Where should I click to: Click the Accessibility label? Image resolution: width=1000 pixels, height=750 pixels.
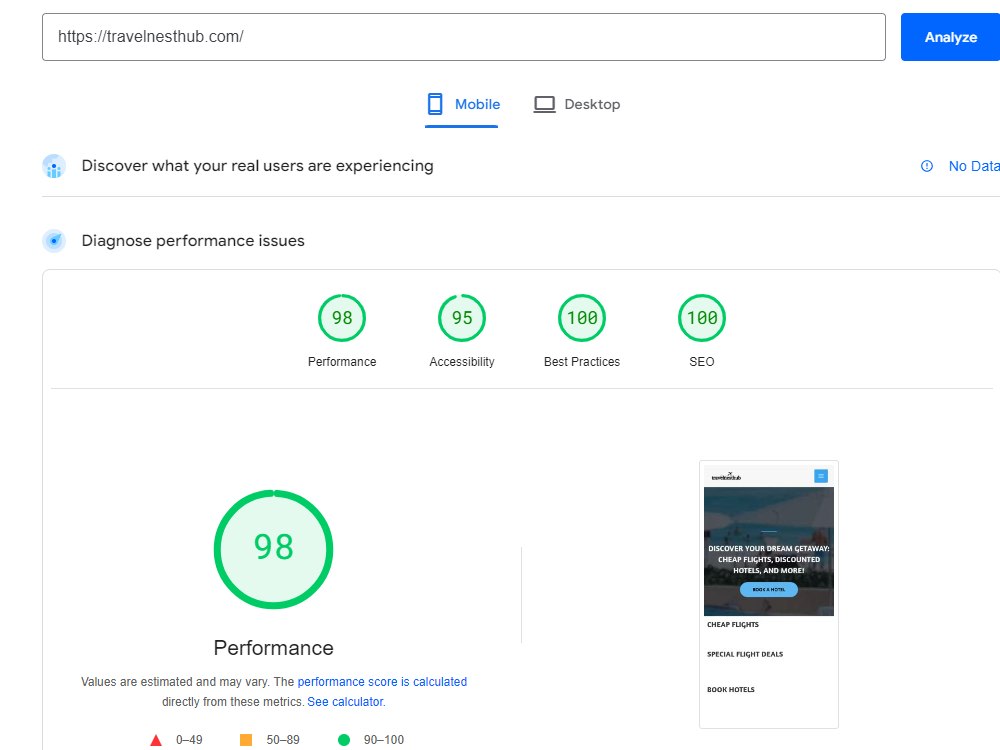click(462, 362)
